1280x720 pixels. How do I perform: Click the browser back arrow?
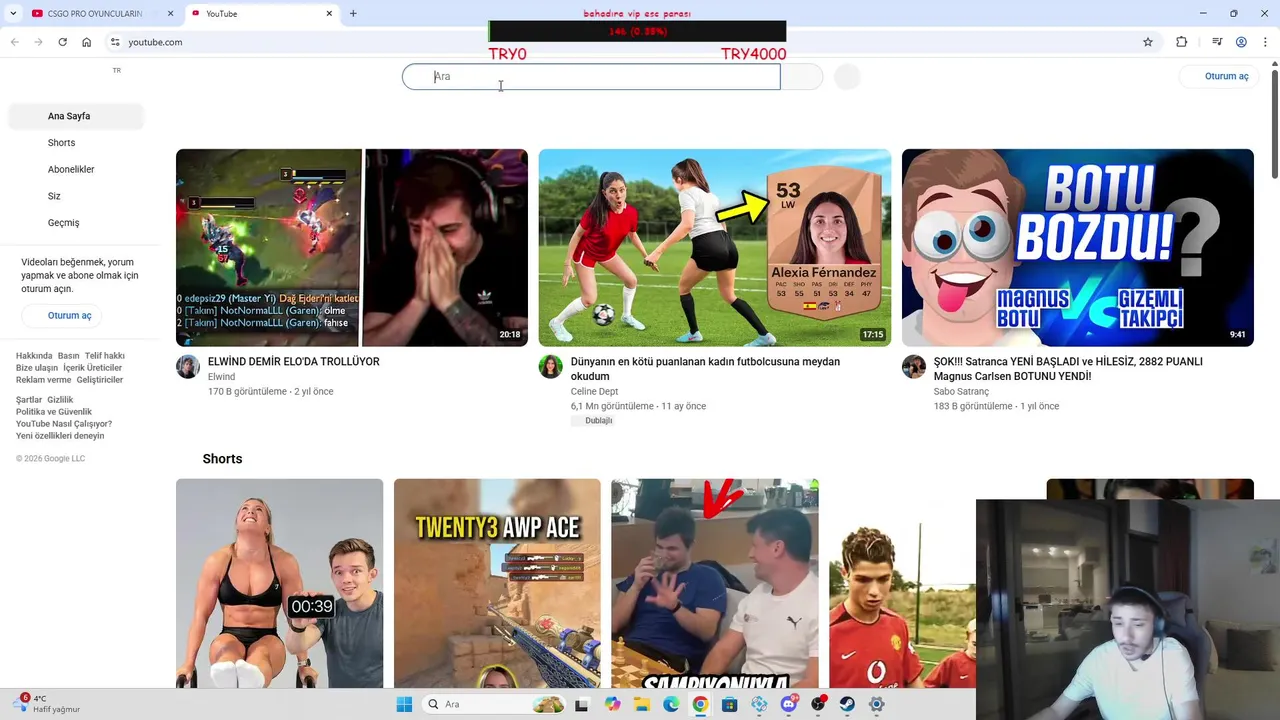tap(14, 42)
